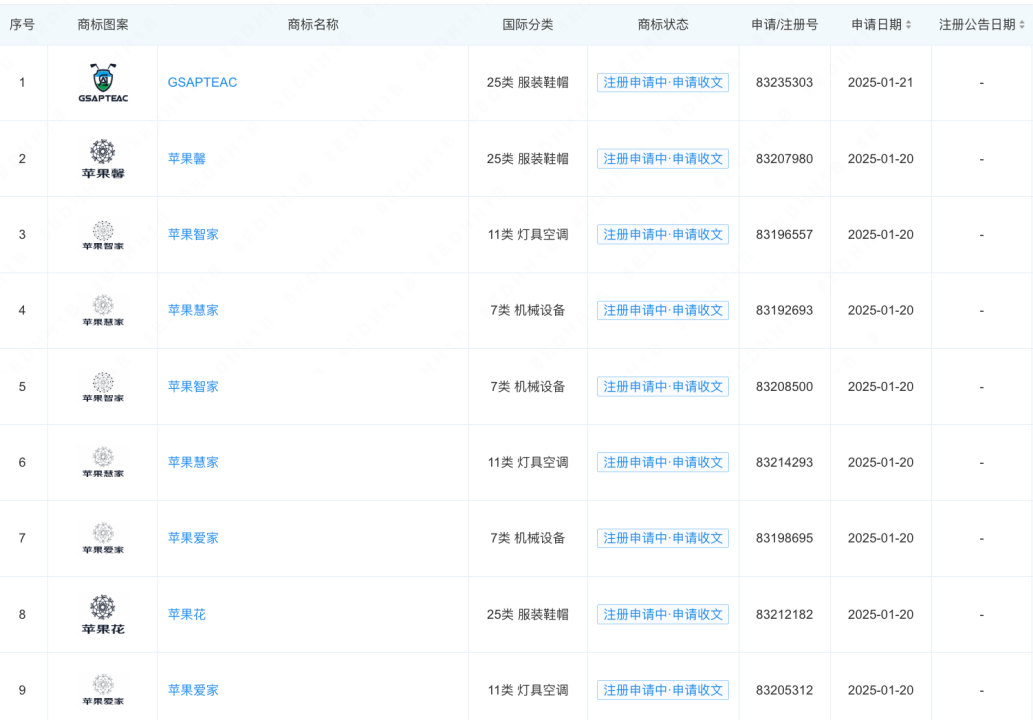This screenshot has width=1033, height=720.
Task: Click the 国际分类 column header
Action: coord(527,25)
